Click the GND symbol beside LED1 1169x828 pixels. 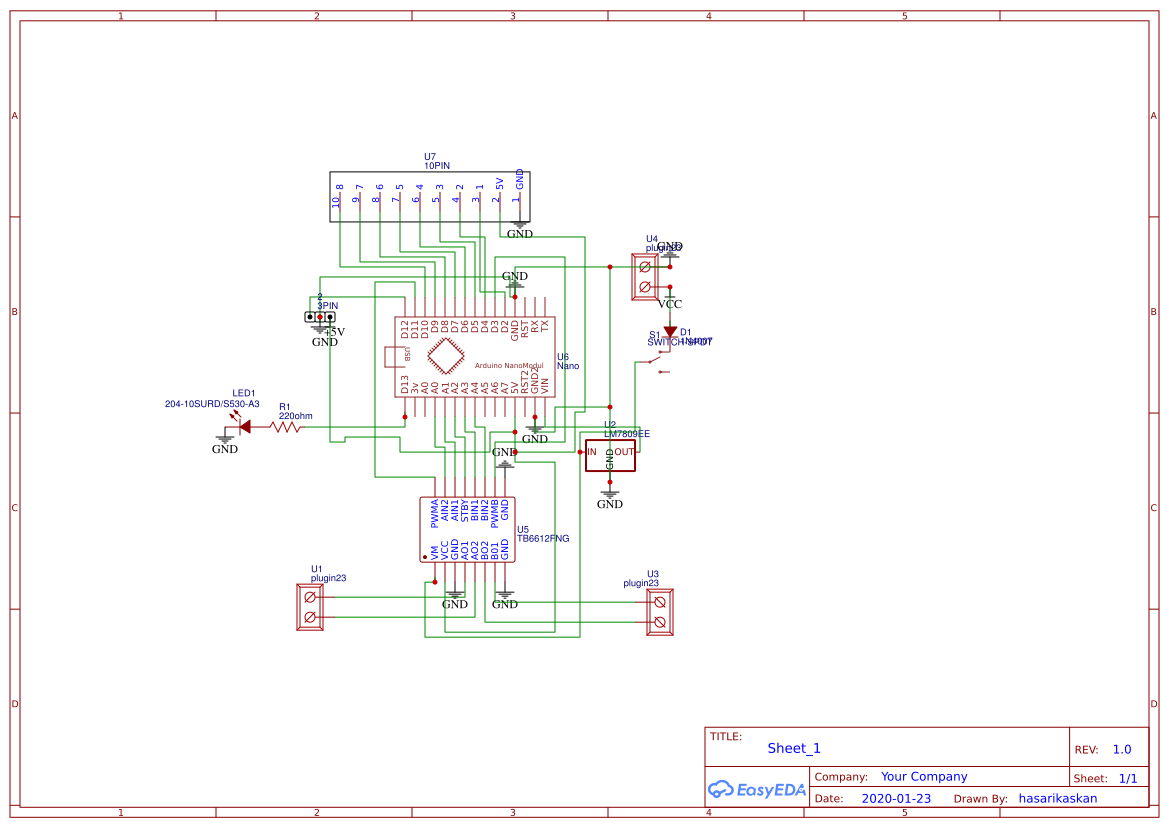tap(225, 437)
